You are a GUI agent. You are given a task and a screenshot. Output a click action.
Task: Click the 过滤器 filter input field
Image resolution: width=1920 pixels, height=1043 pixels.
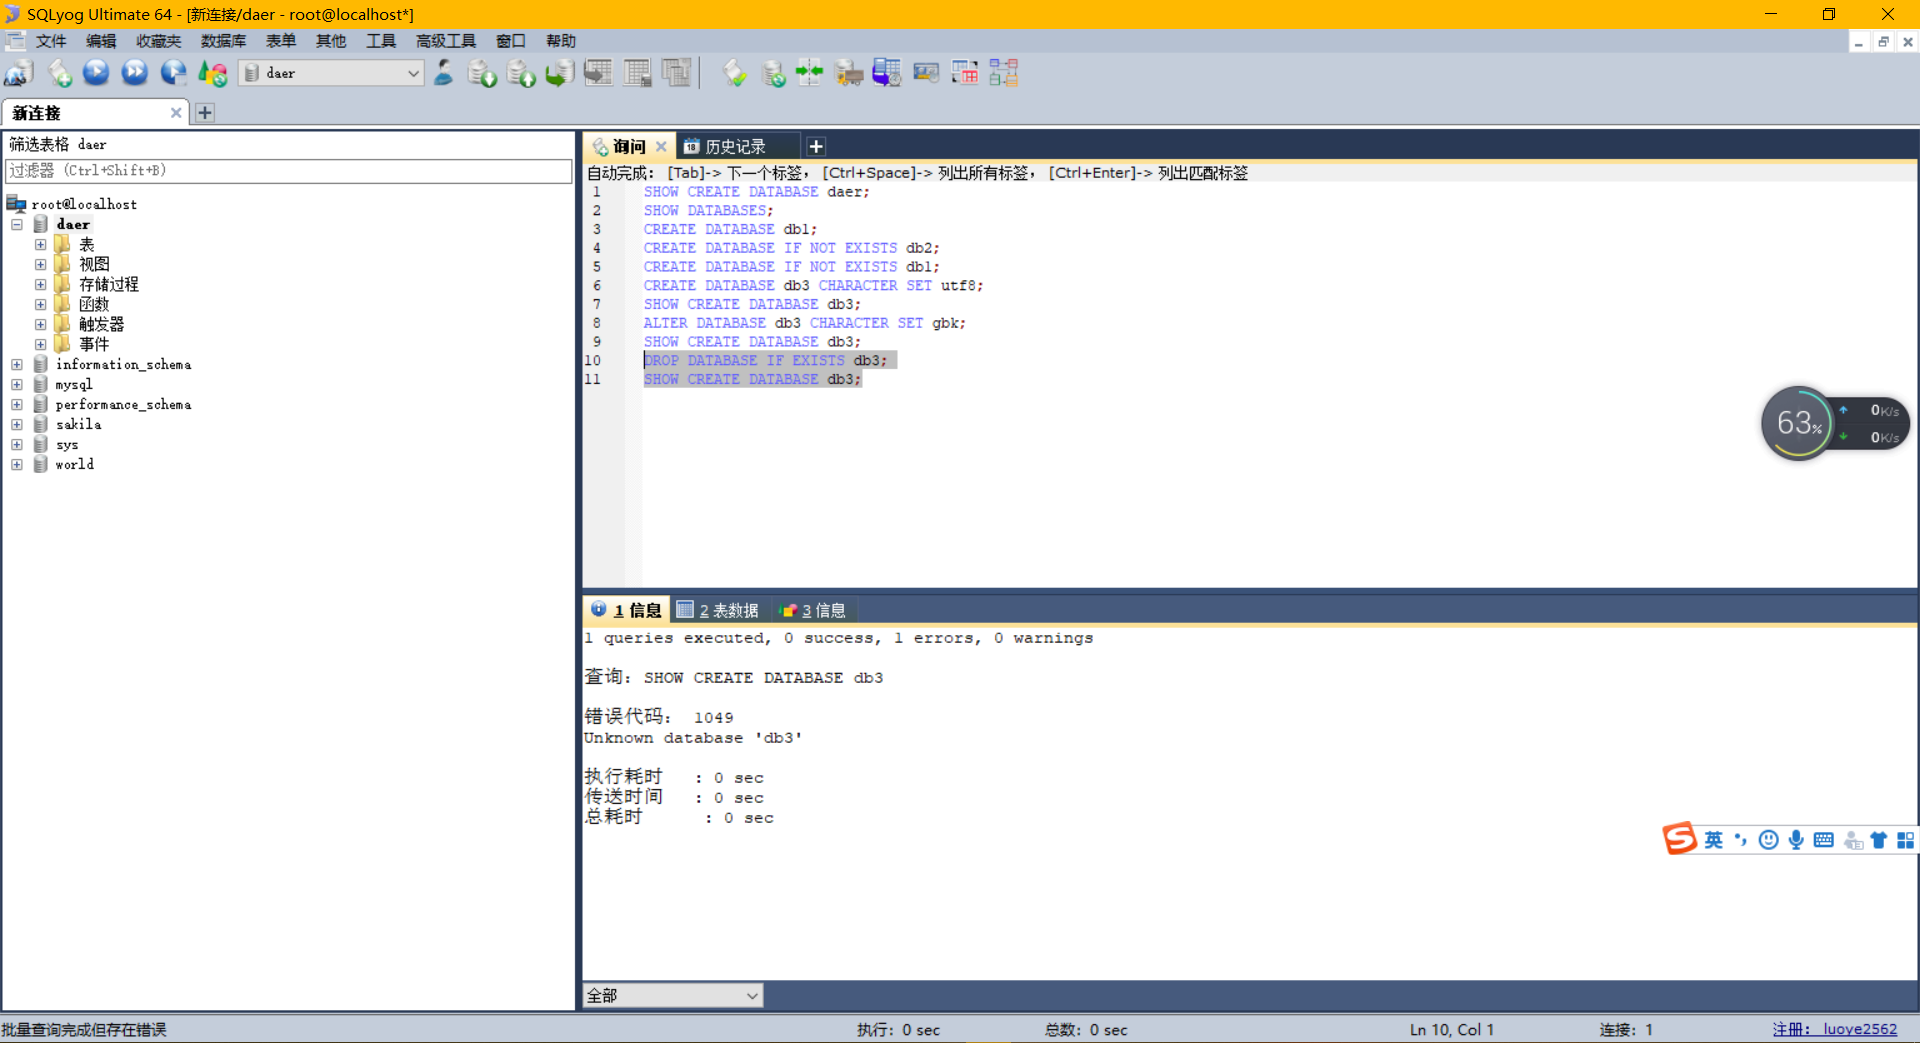pos(289,171)
